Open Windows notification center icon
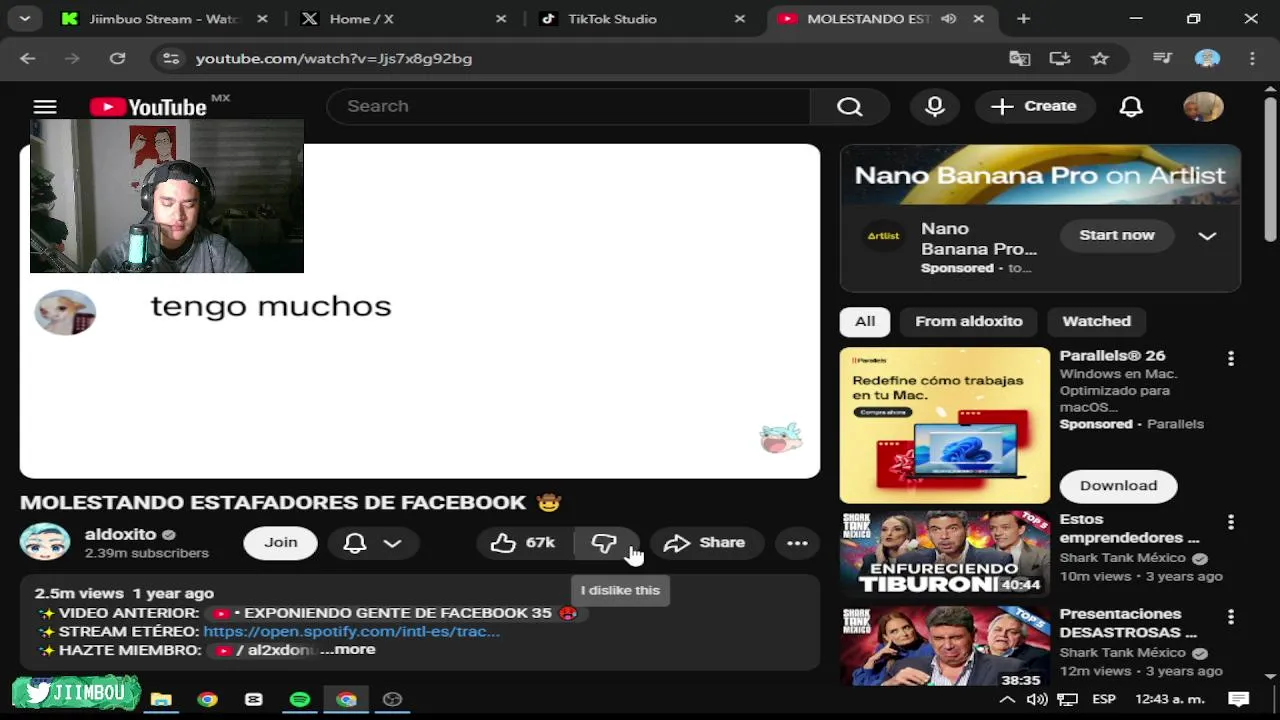1280x720 pixels. (1238, 699)
